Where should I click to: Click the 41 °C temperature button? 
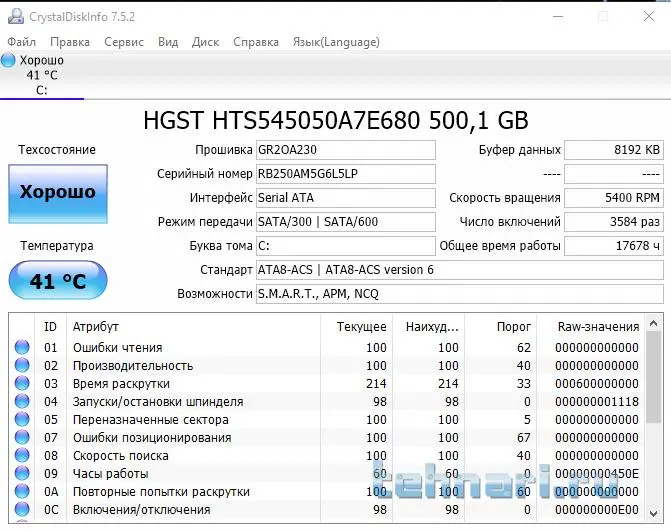click(58, 280)
